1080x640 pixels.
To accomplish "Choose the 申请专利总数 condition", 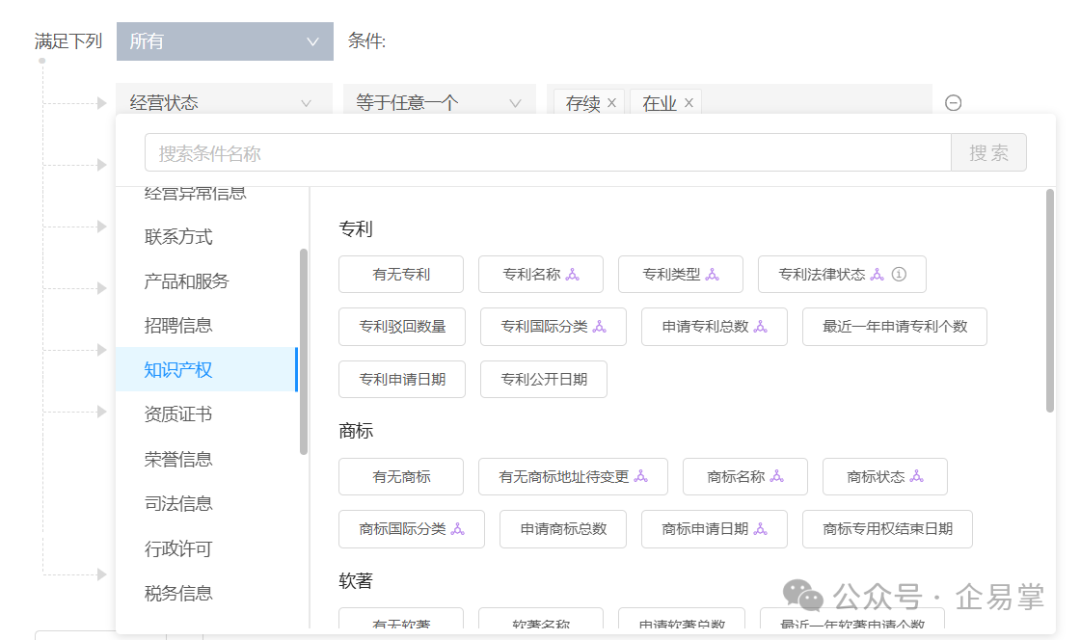I will tap(714, 327).
